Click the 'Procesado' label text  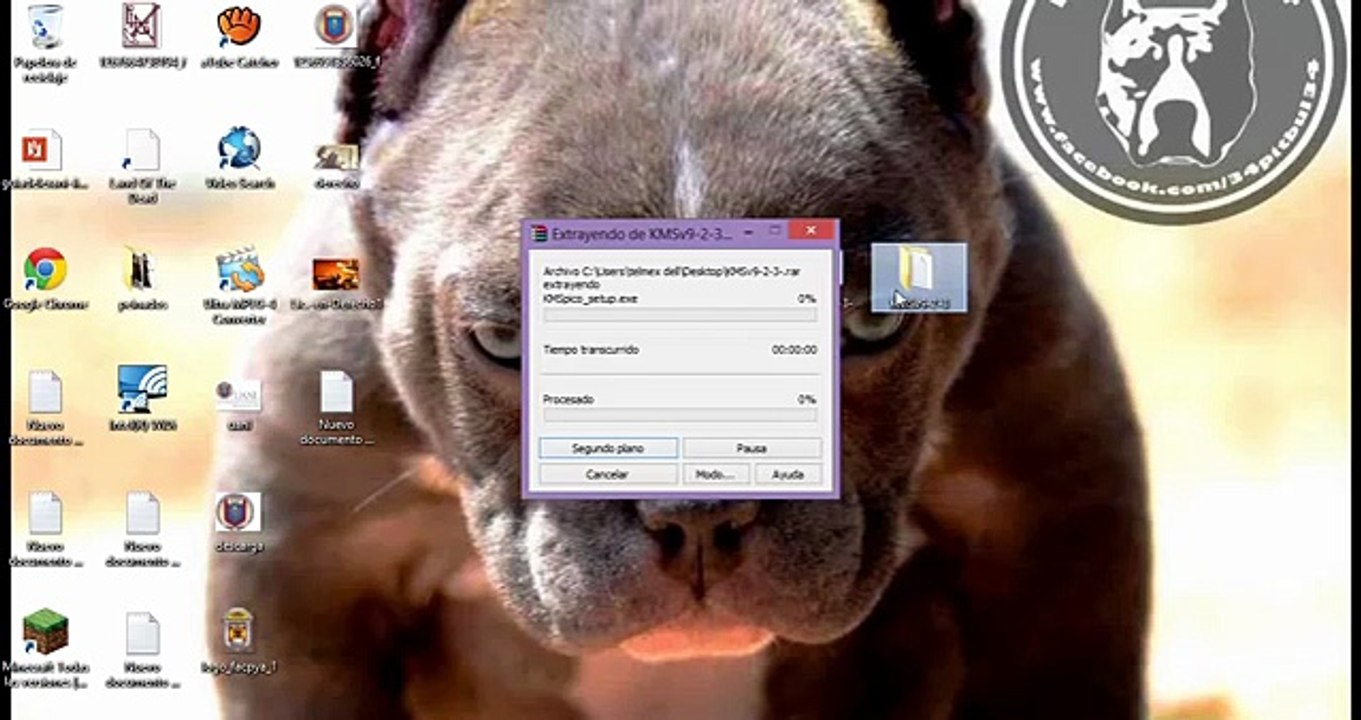(x=568, y=399)
